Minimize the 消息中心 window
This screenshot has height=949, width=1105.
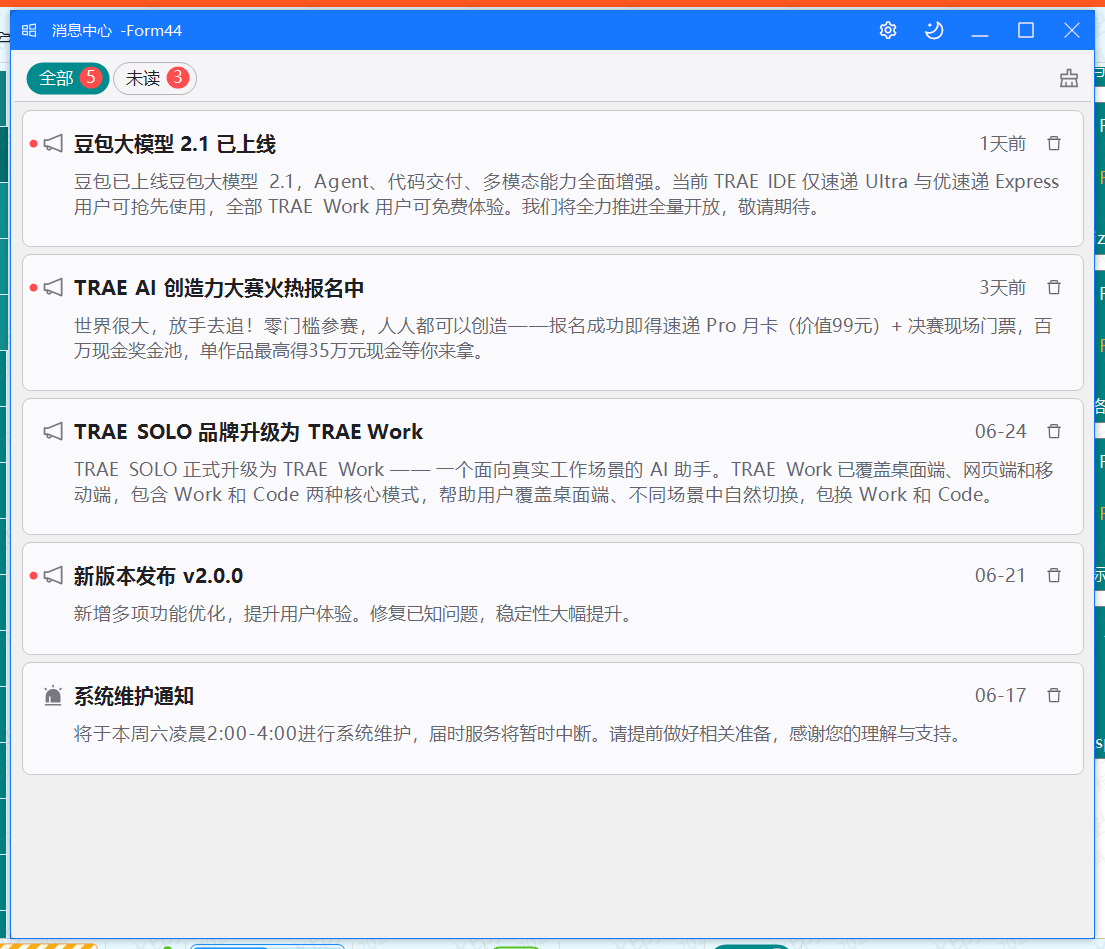980,30
